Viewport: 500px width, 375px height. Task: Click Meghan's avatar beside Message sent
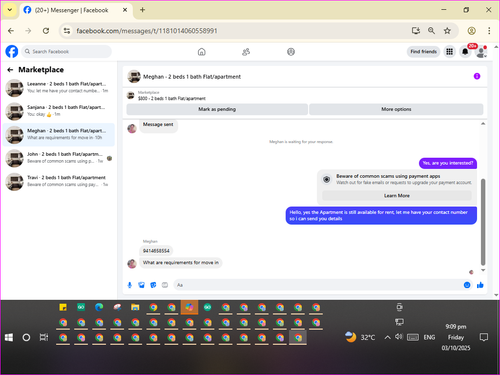tap(132, 128)
